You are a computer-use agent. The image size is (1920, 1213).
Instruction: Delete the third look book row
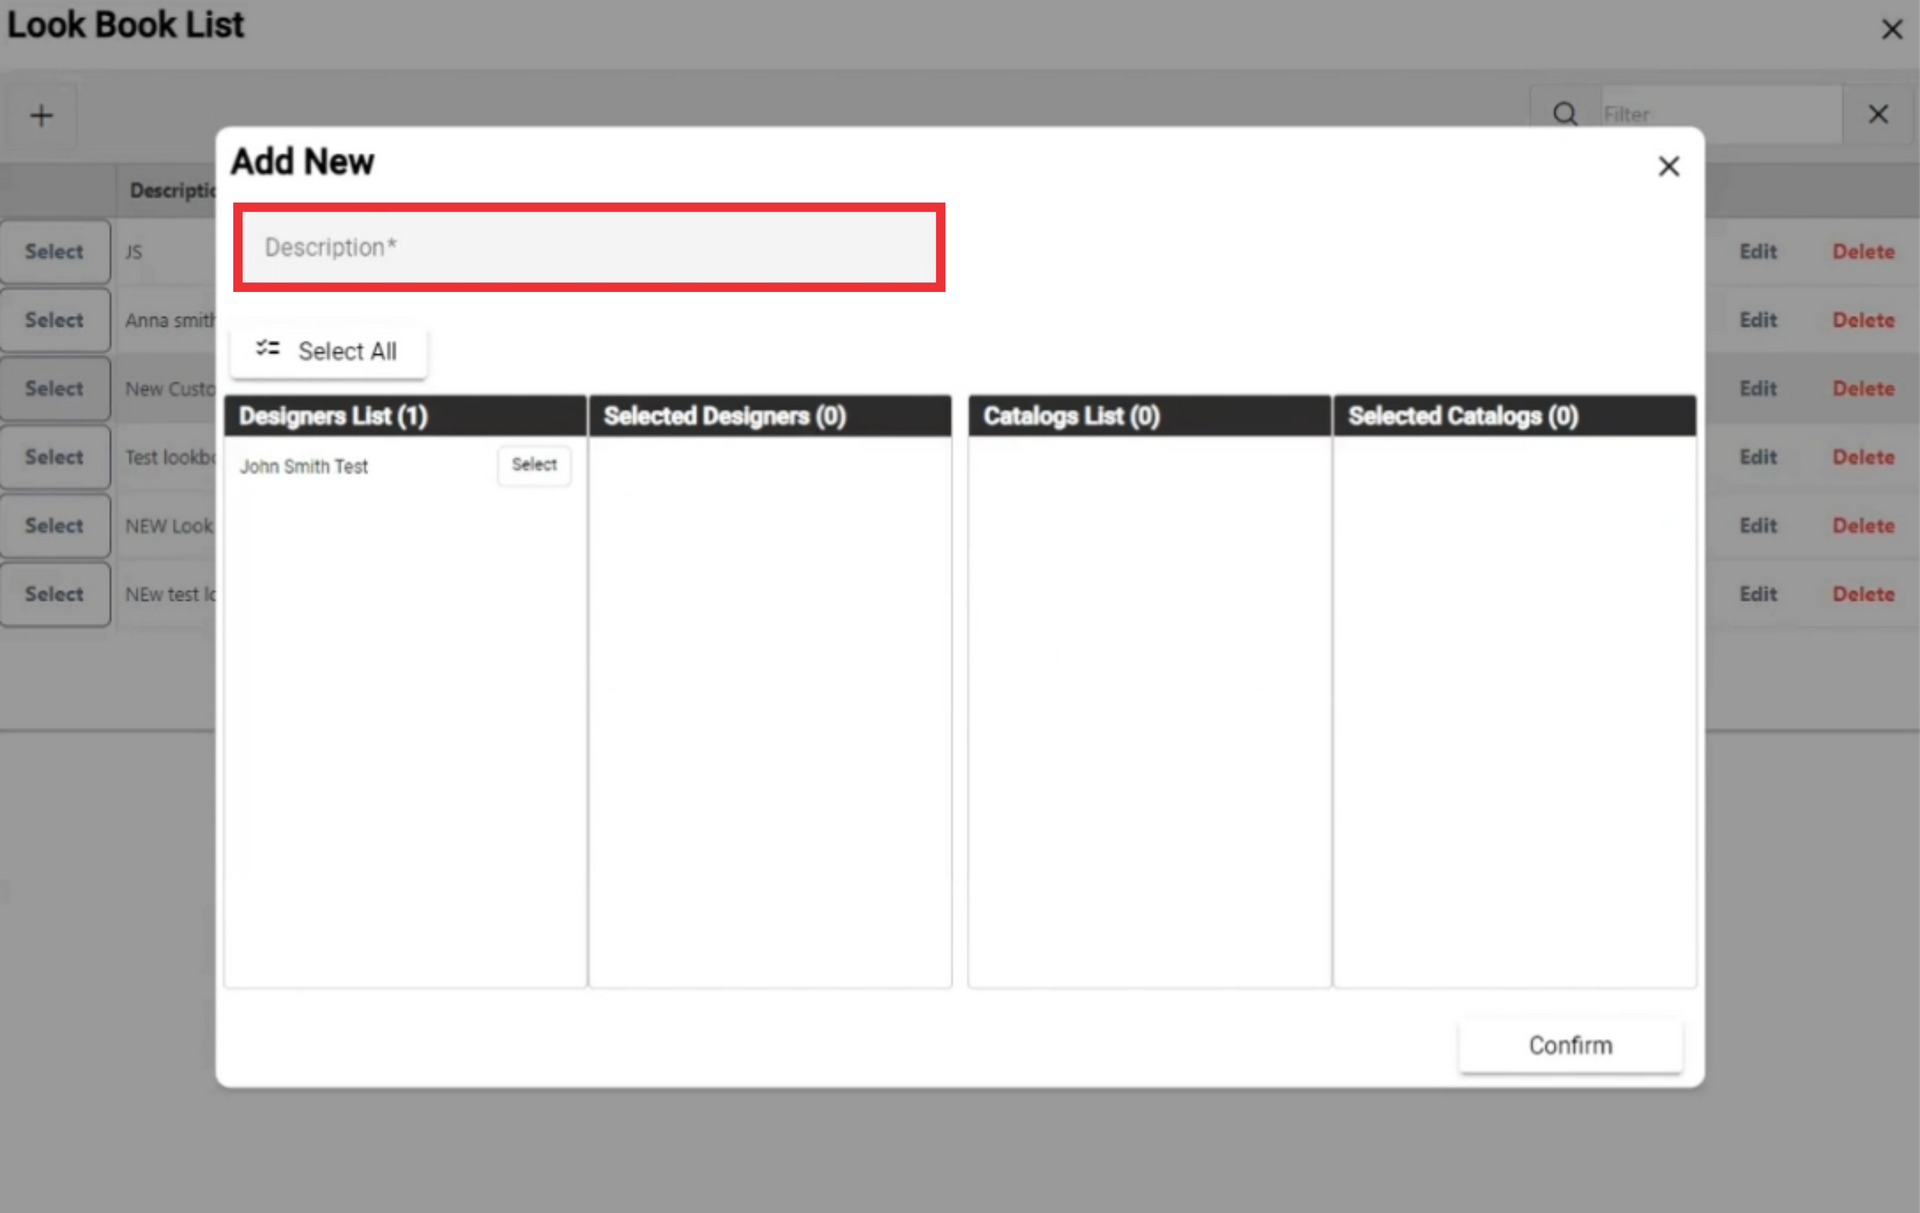[x=1863, y=389]
